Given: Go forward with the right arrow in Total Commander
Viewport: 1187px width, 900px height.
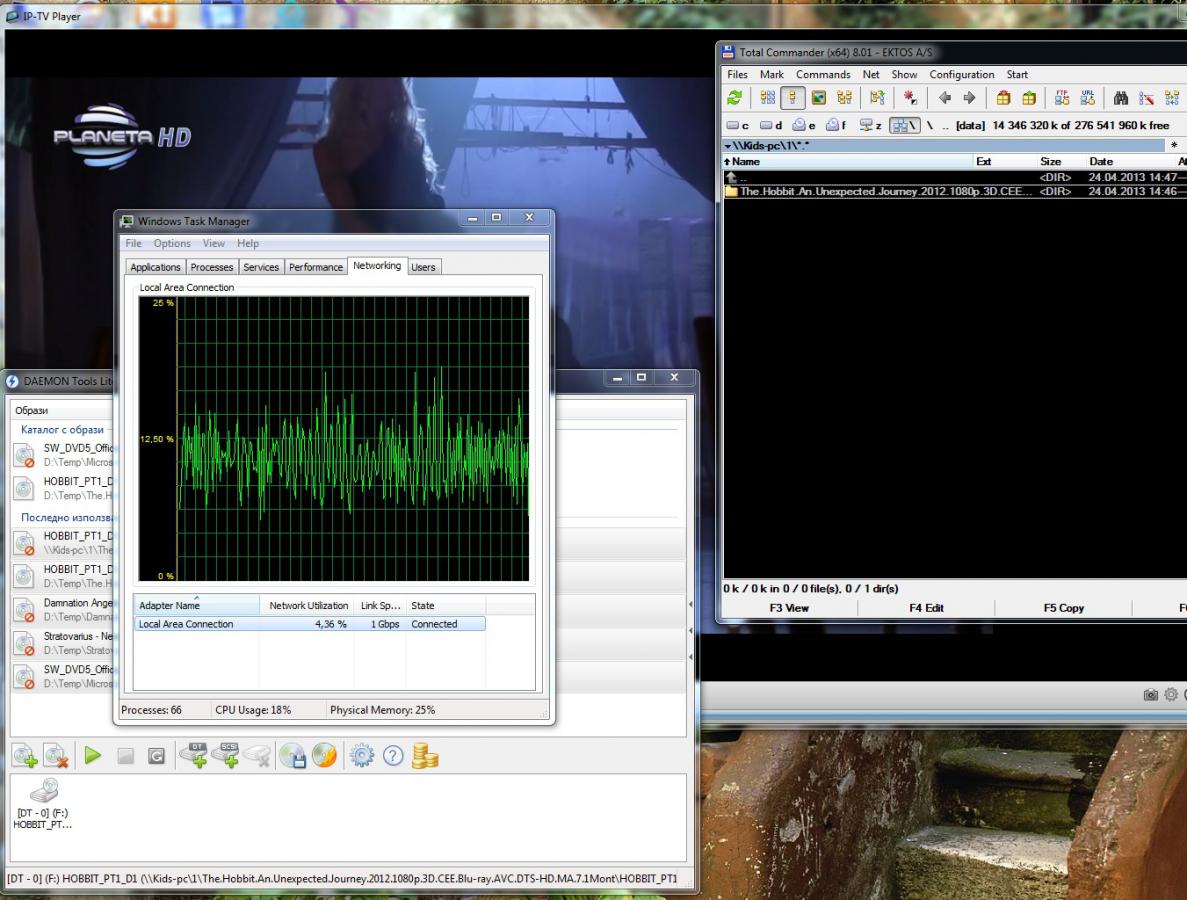Looking at the screenshot, I should click(970, 98).
